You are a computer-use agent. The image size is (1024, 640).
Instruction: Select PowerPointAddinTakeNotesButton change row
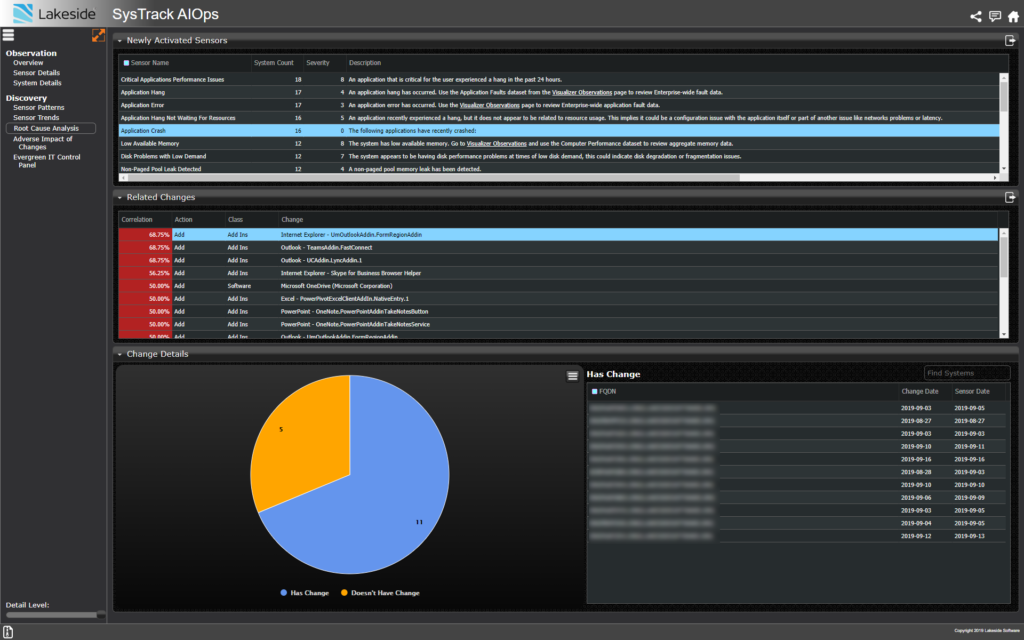[558, 312]
